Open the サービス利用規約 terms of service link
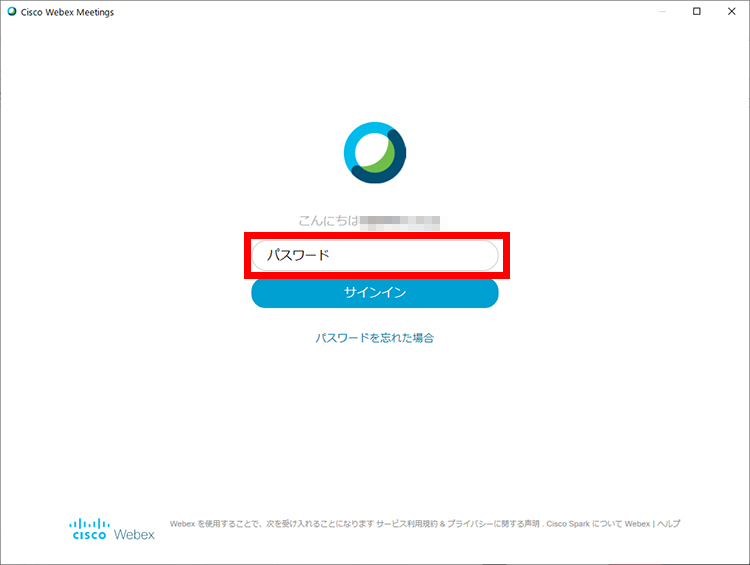This screenshot has width=750, height=565. pyautogui.click(x=407, y=524)
